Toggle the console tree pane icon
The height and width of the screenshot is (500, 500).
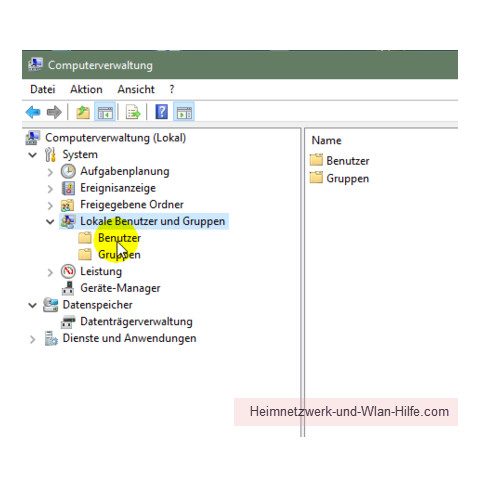click(x=105, y=112)
